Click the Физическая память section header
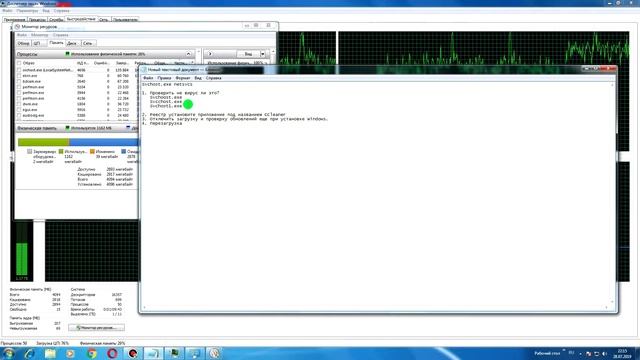This screenshot has width=640, height=360. pos(78,128)
